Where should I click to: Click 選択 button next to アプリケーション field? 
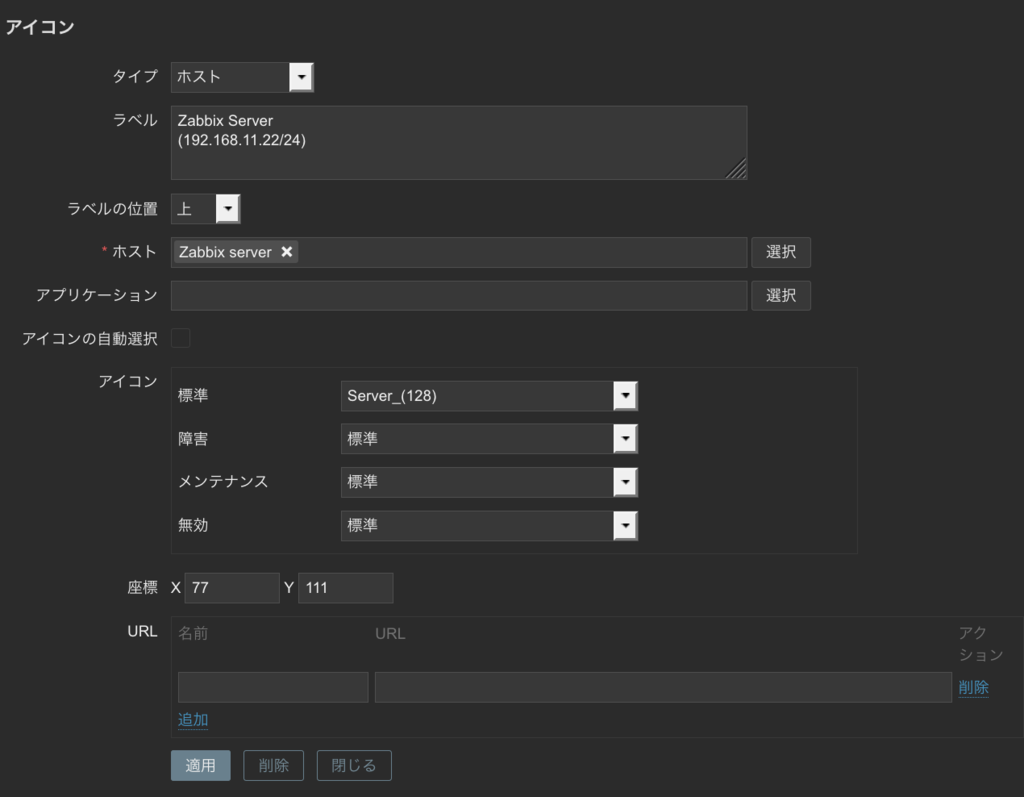tap(781, 295)
